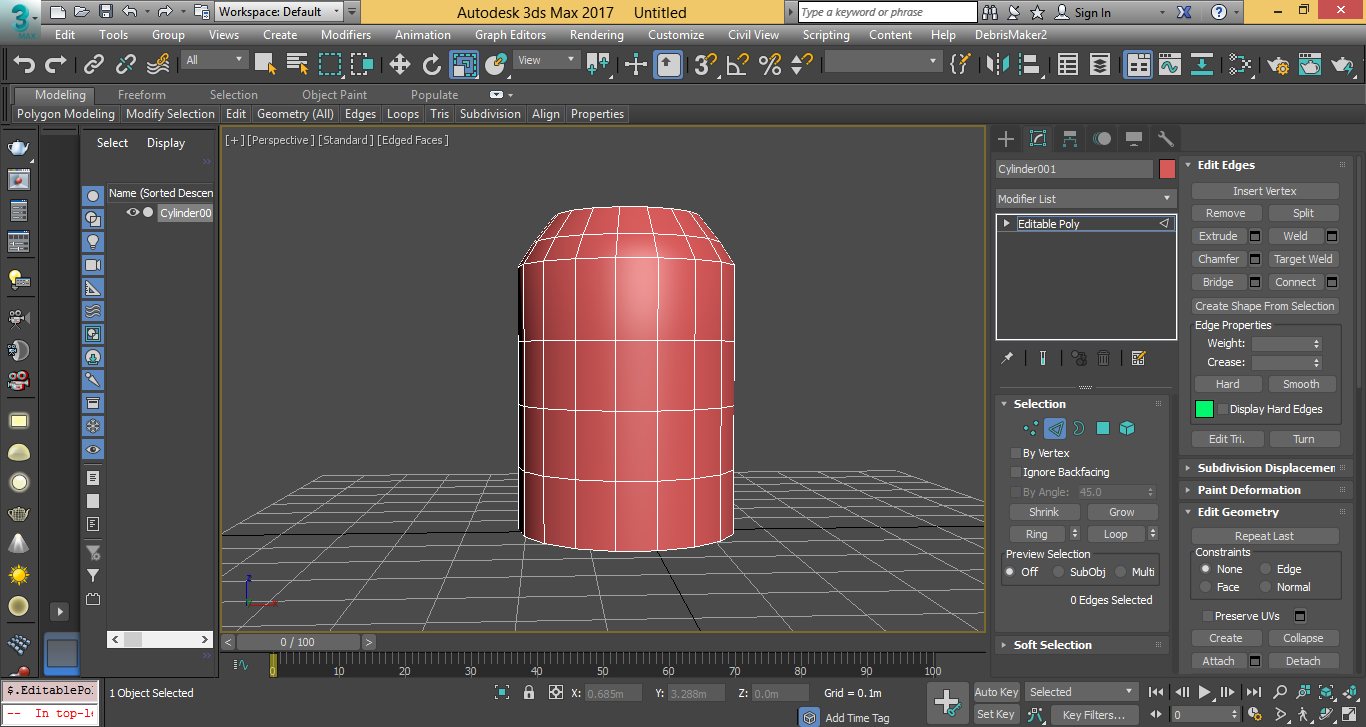Select Polygon sub-object level icon
Screen dimensions: 1366x727
point(1103,428)
